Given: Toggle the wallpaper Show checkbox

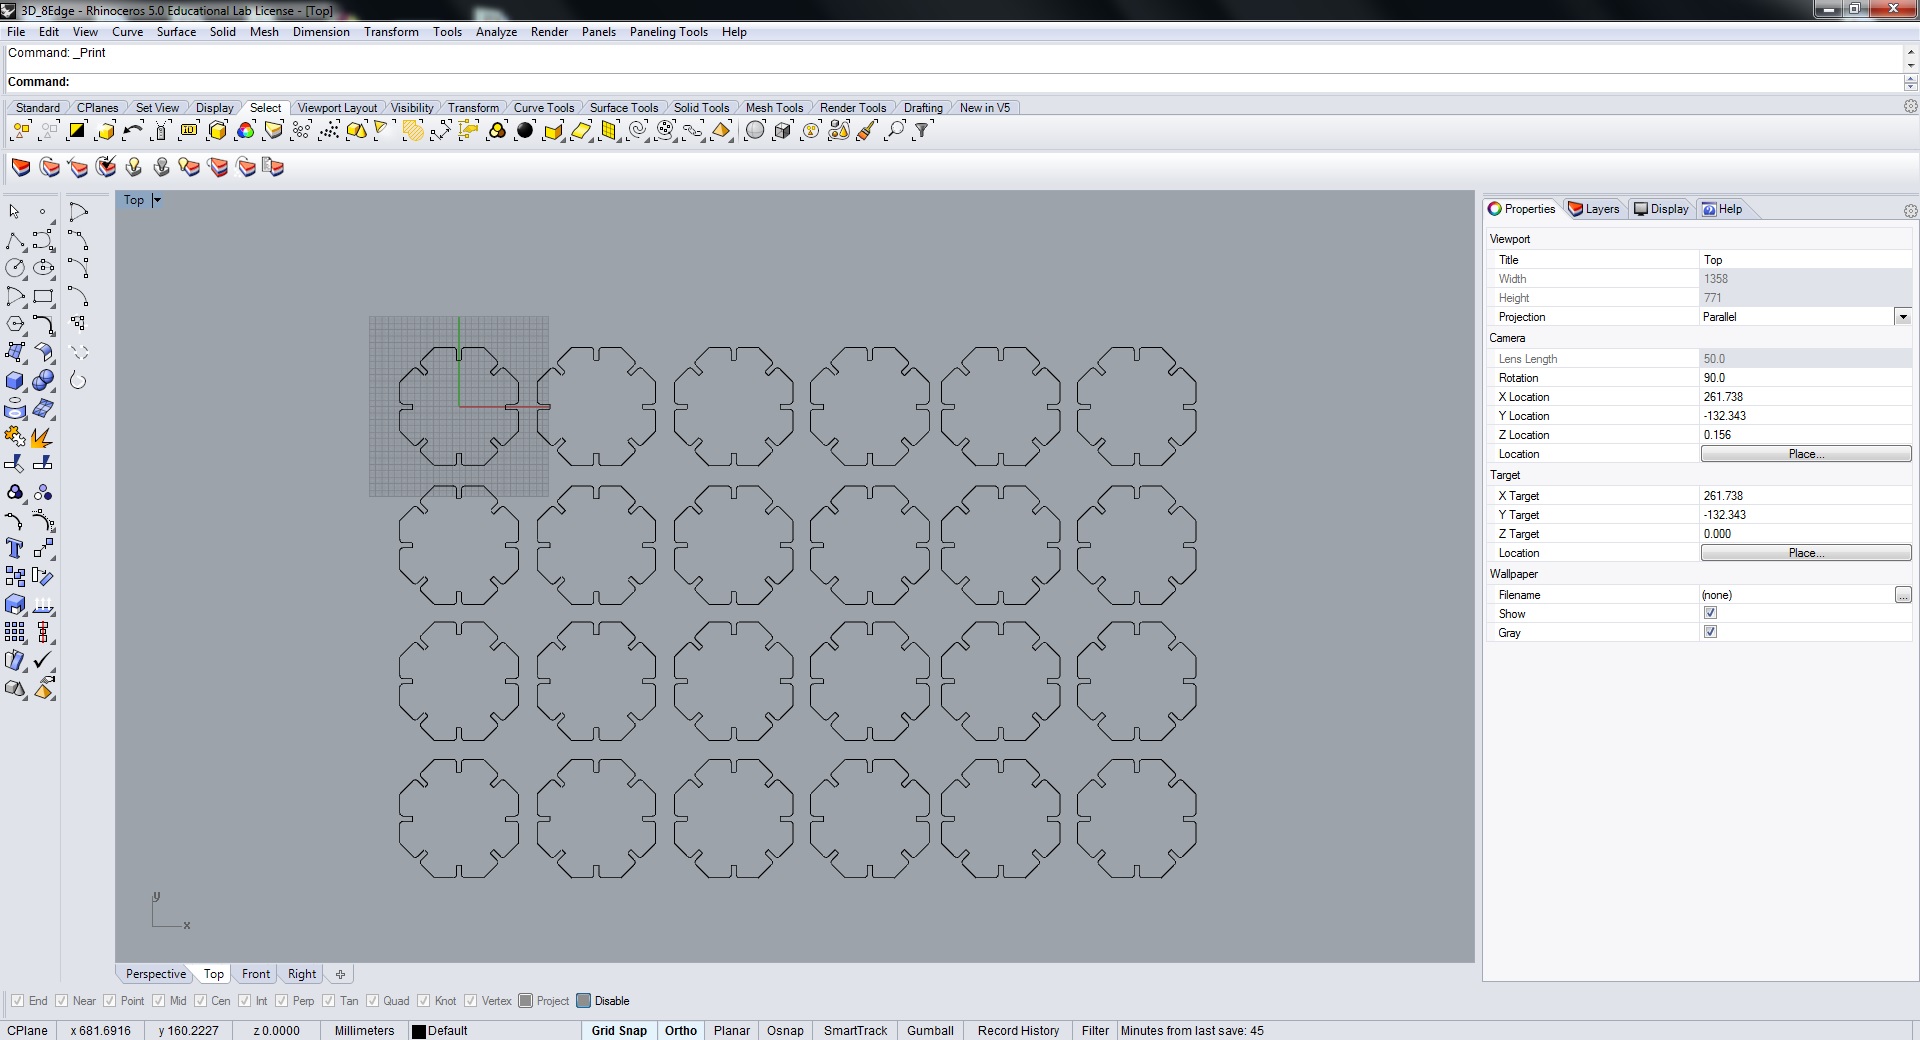Looking at the screenshot, I should (1710, 613).
